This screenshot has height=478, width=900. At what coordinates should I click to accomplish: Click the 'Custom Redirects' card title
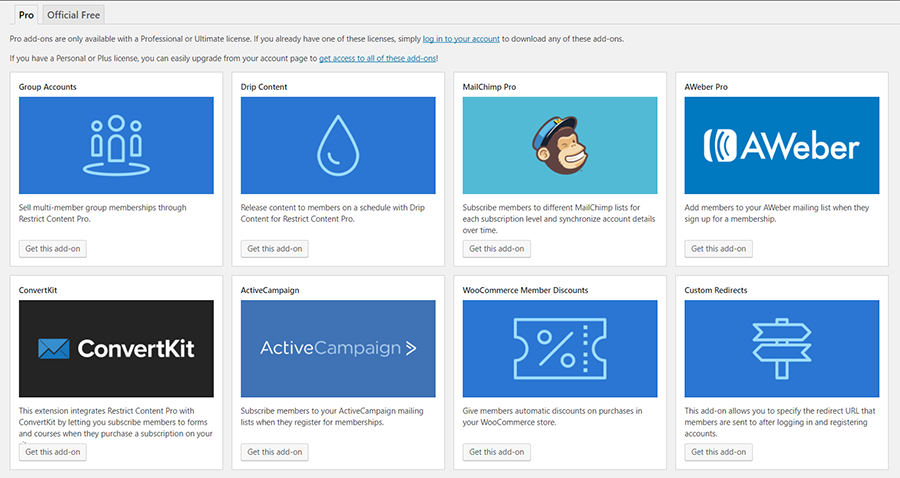point(716,290)
